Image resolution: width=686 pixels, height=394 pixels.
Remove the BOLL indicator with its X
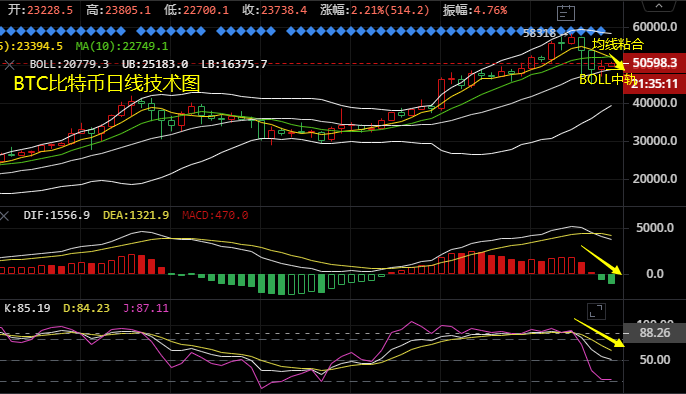(x=9, y=65)
